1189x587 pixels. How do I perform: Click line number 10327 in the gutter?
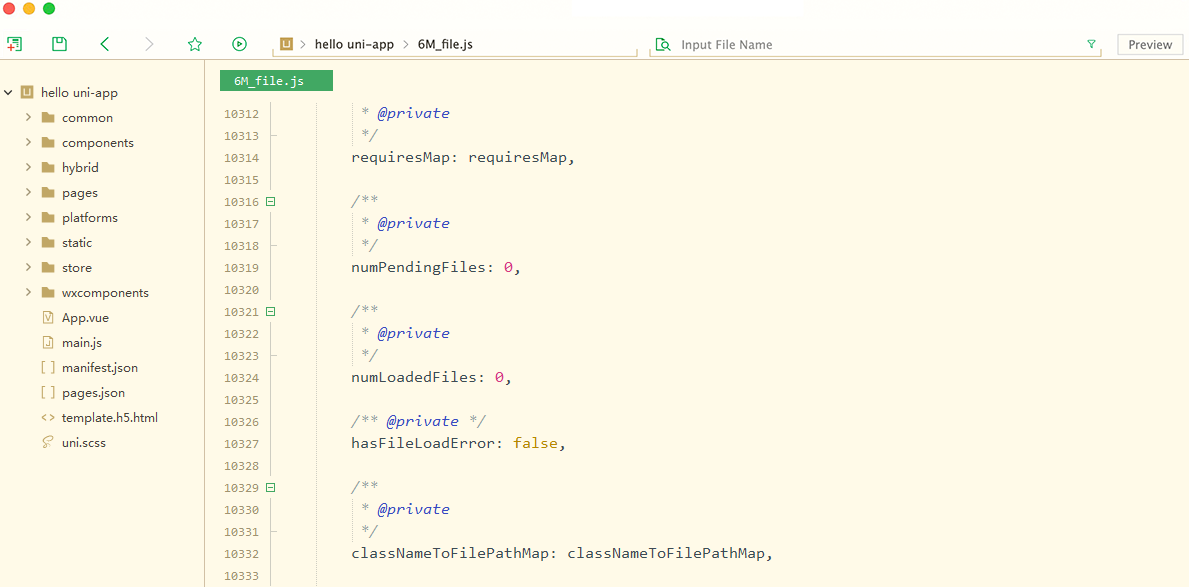click(242, 444)
